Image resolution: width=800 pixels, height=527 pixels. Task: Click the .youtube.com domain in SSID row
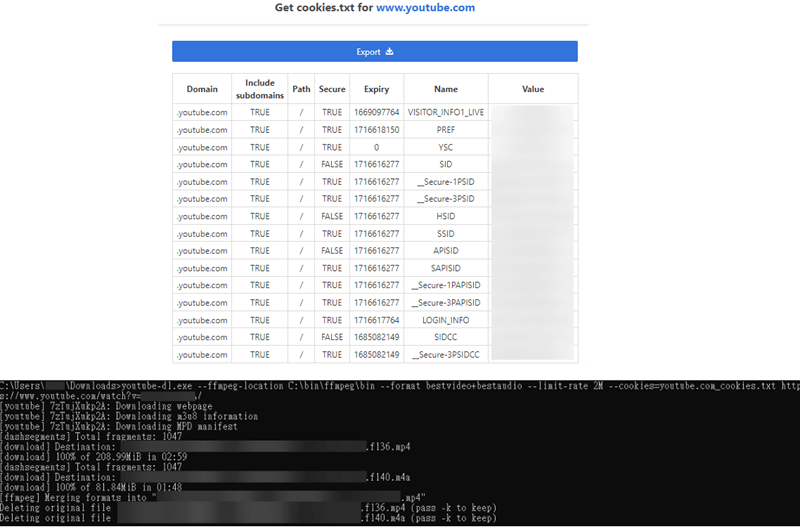202,234
